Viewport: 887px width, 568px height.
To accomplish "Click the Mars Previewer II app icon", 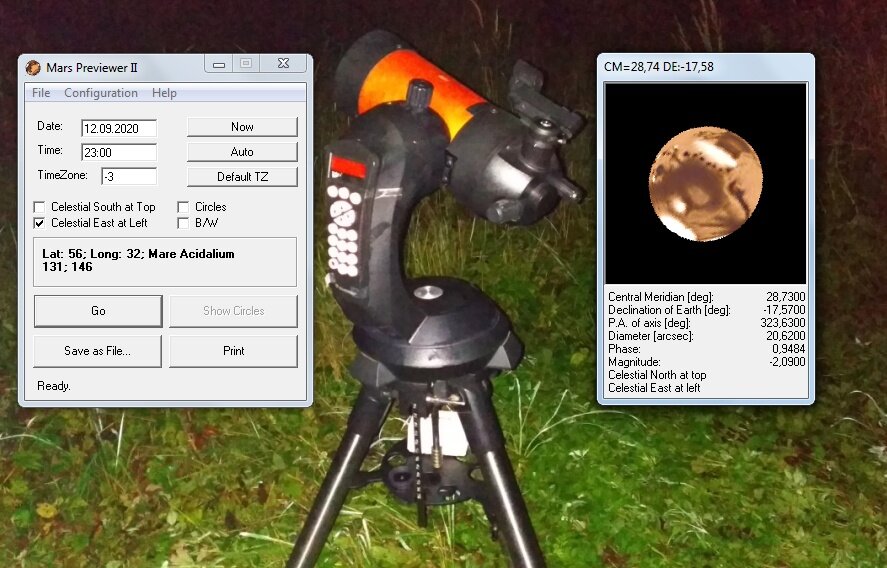I will (x=33, y=68).
